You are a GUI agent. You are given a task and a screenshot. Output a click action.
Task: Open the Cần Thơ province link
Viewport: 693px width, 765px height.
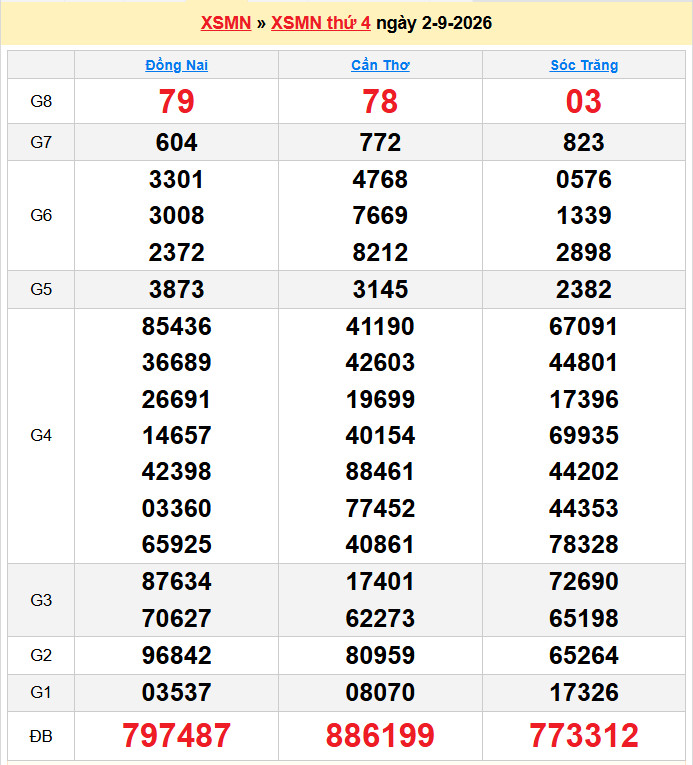click(380, 65)
